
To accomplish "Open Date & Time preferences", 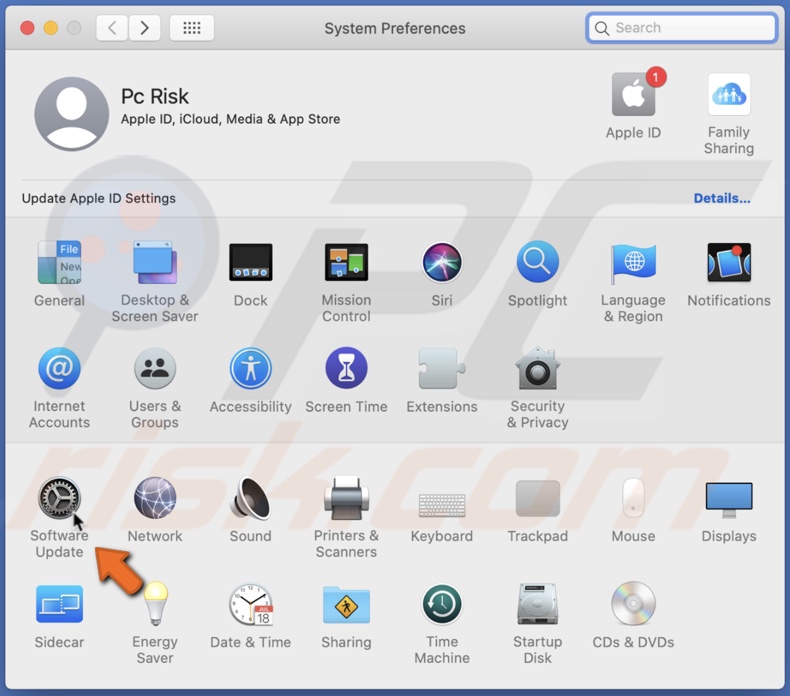I will click(x=250, y=604).
